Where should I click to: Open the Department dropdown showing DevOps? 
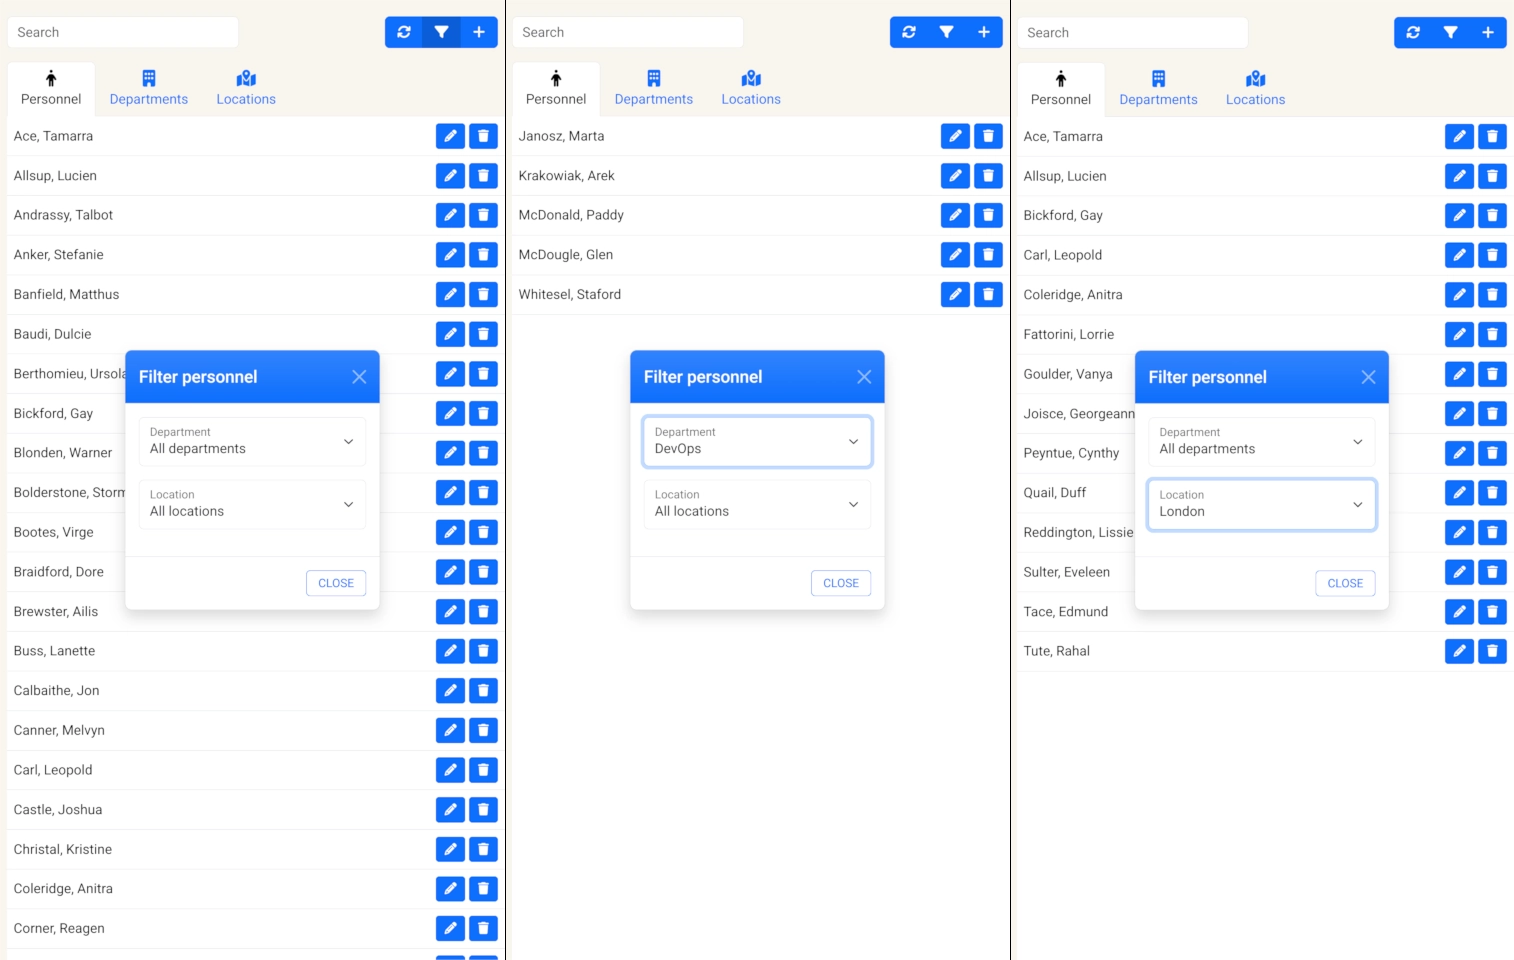coord(757,441)
